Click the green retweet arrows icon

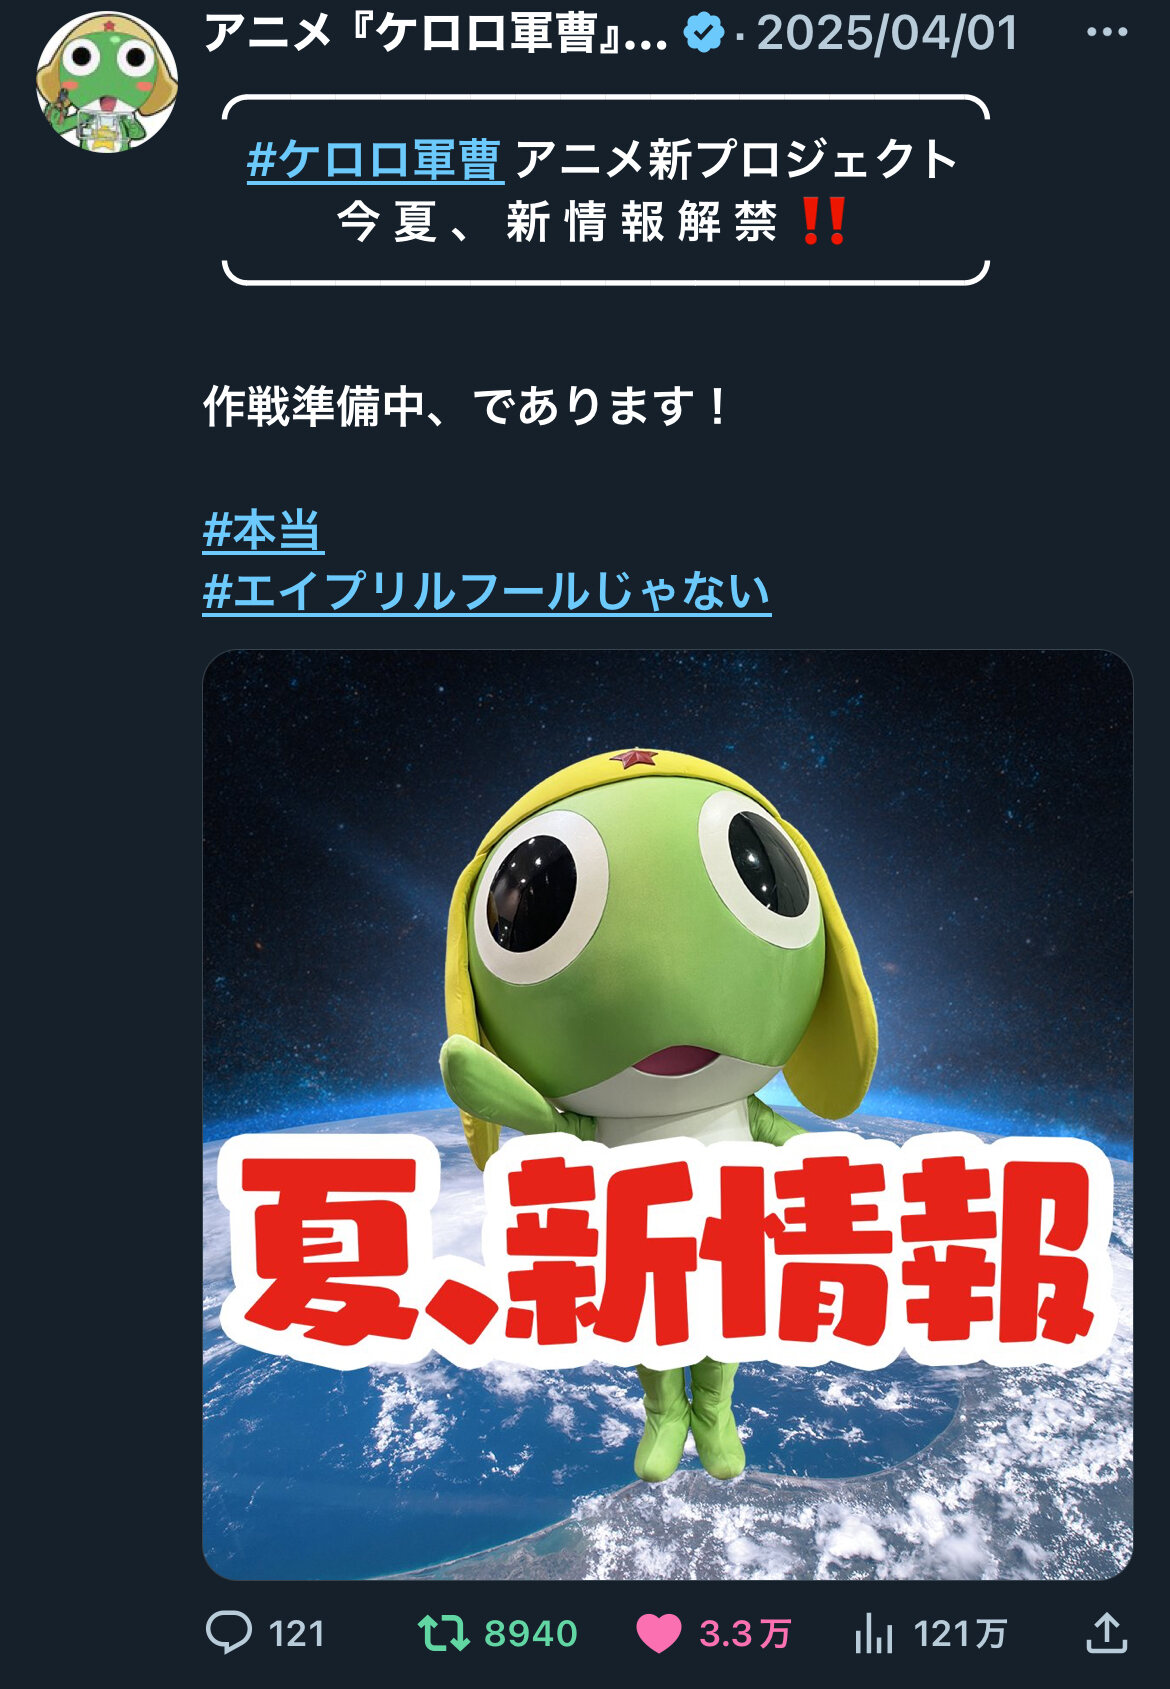click(443, 1633)
